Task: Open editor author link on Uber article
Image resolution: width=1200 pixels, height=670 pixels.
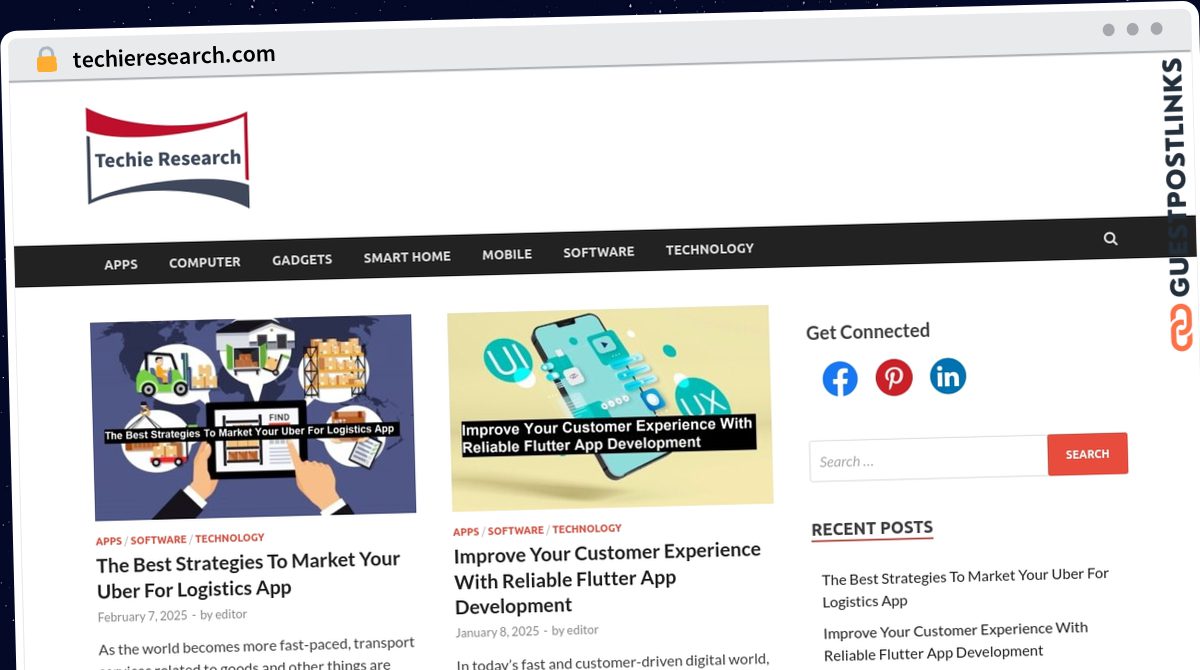Action: coord(230,614)
